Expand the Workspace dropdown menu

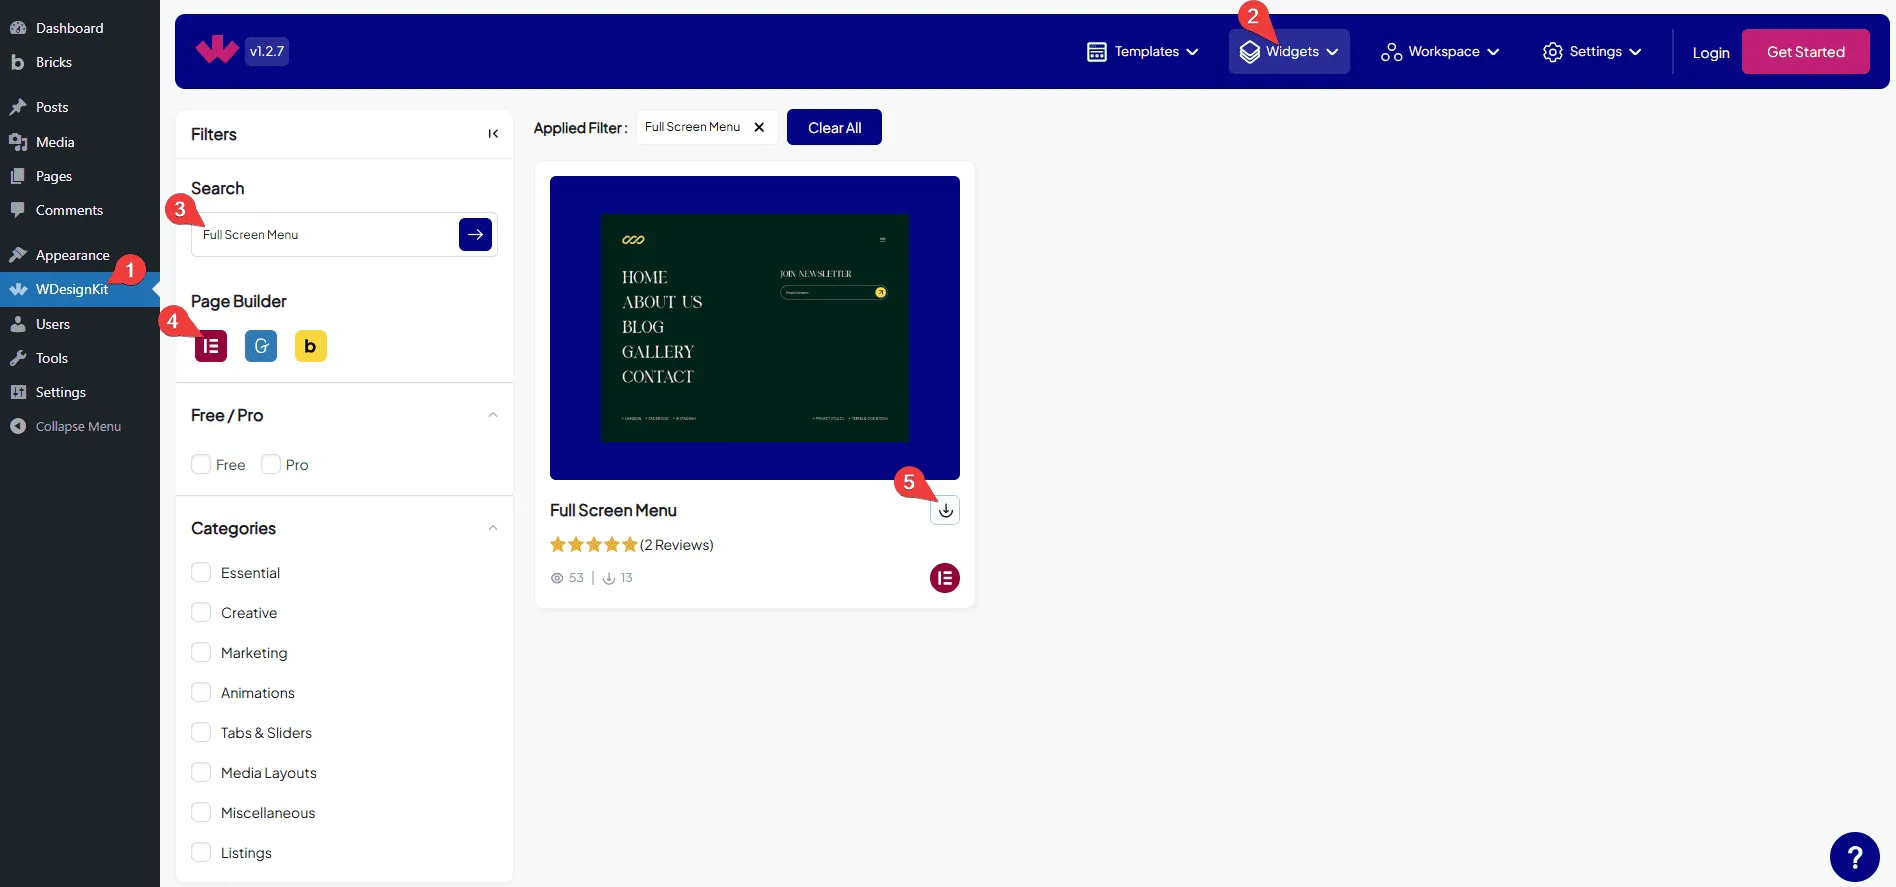[x=1440, y=52]
